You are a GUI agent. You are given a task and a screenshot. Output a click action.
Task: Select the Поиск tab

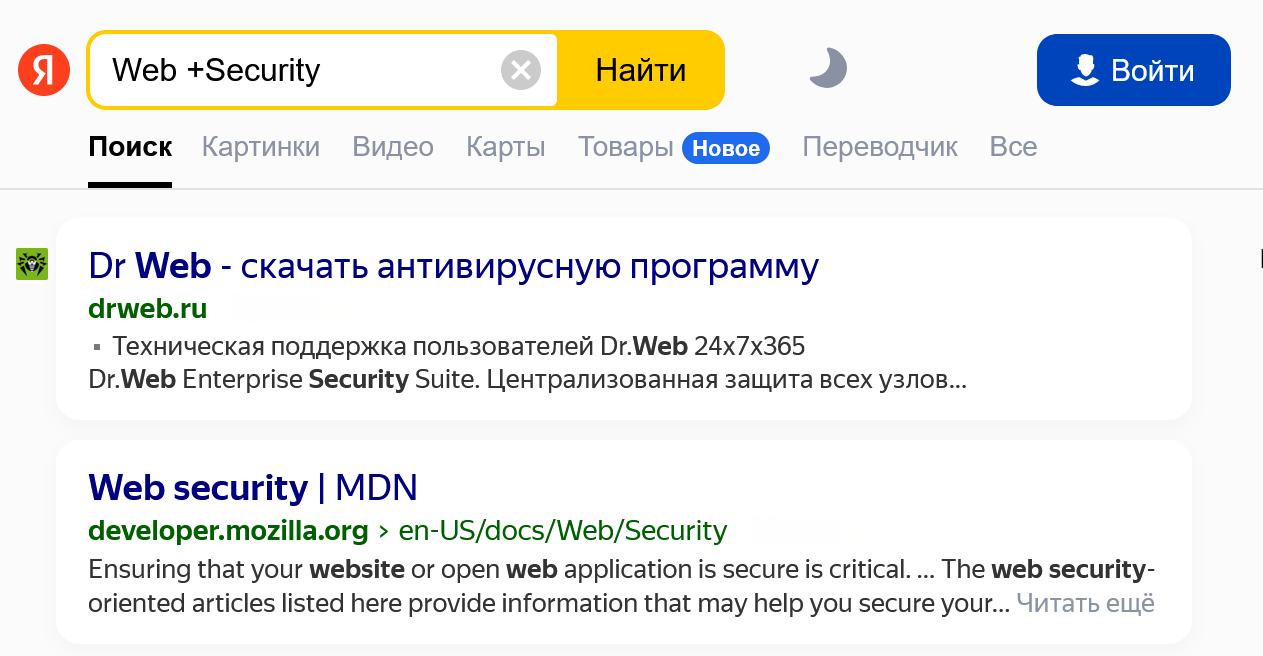point(130,148)
